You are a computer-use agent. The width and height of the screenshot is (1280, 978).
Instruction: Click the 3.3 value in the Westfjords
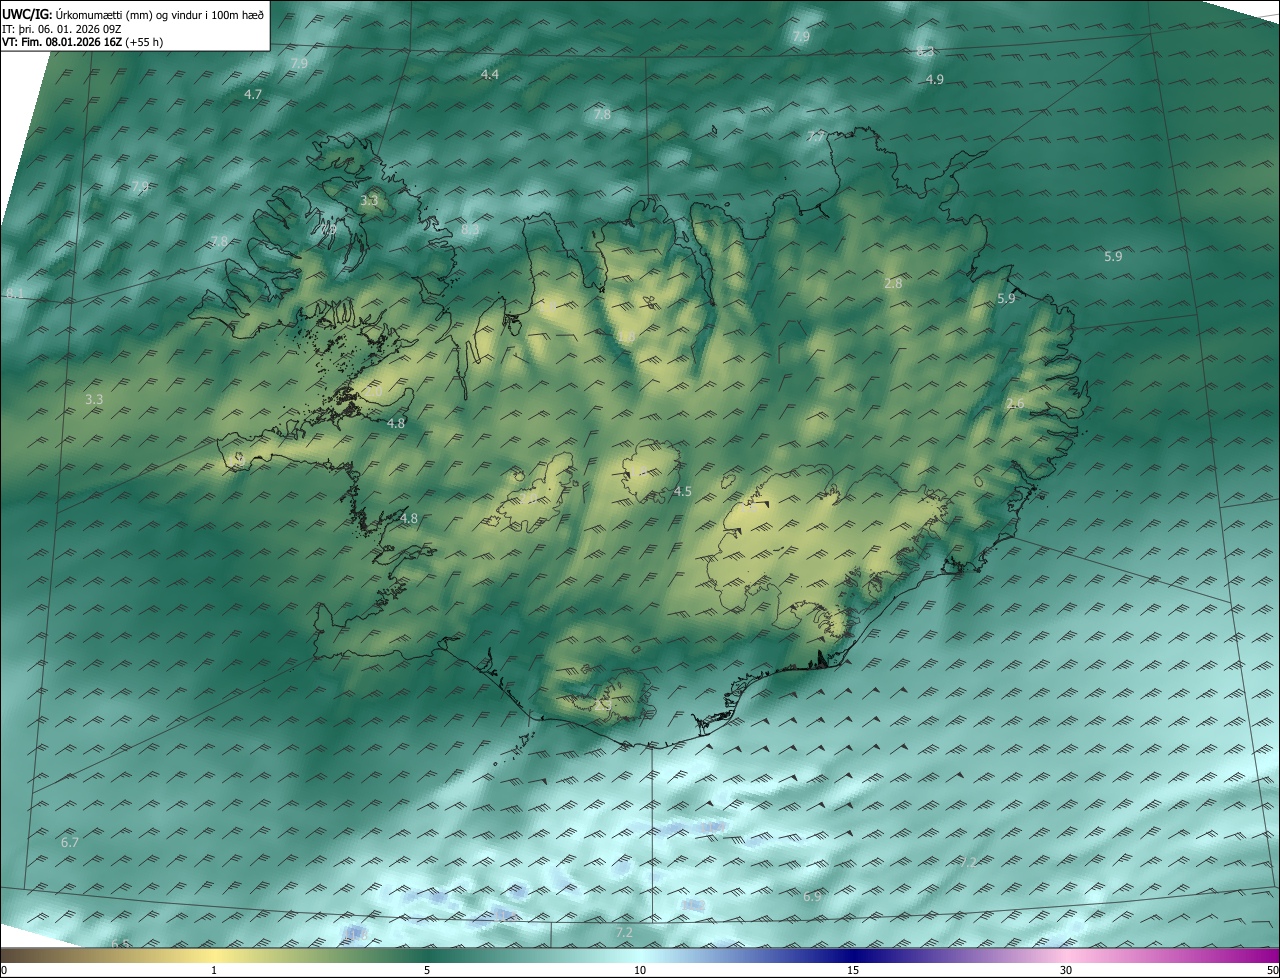coord(369,202)
